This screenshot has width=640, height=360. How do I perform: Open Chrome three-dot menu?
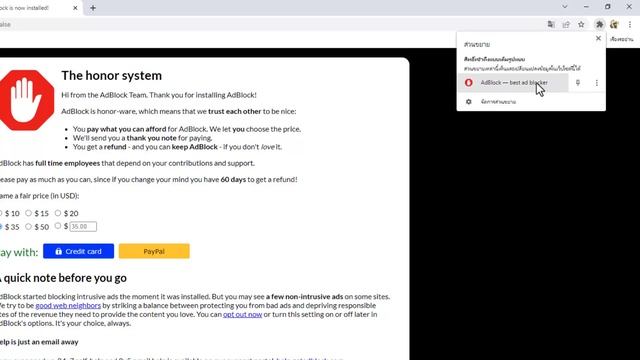click(630, 24)
